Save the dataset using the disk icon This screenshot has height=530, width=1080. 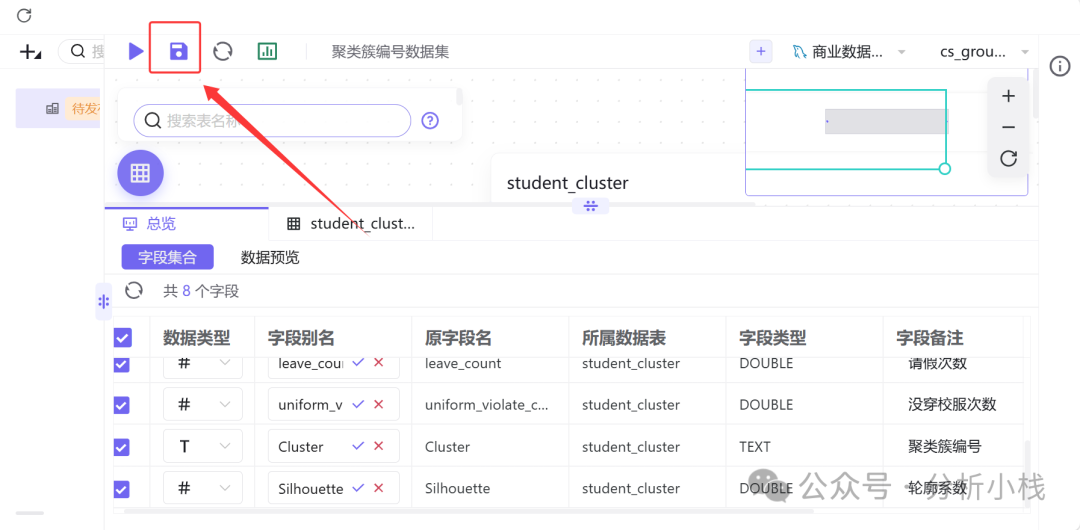coord(178,51)
